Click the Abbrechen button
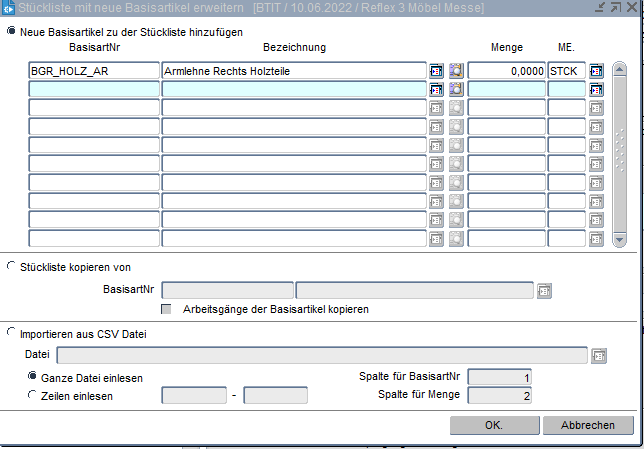This screenshot has width=644, height=449. [587, 425]
